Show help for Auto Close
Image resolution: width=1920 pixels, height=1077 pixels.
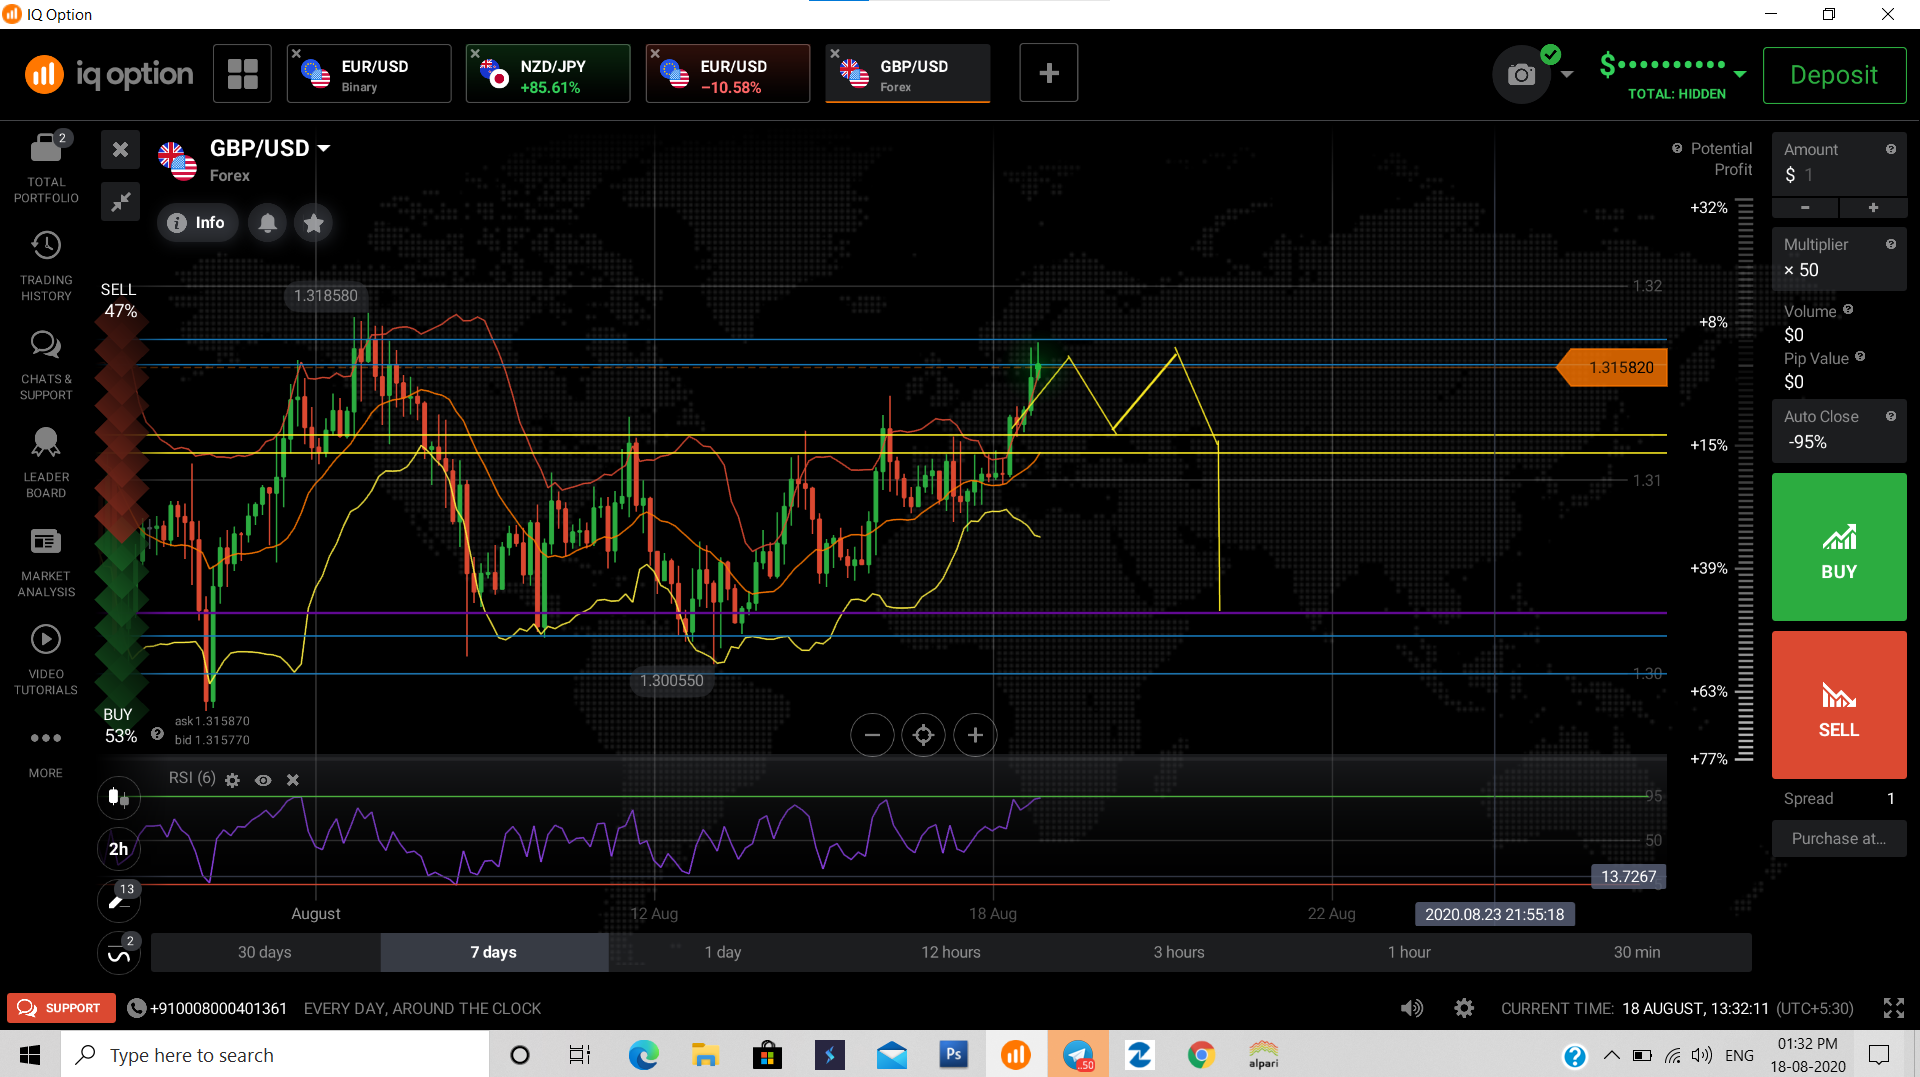[x=1891, y=416]
